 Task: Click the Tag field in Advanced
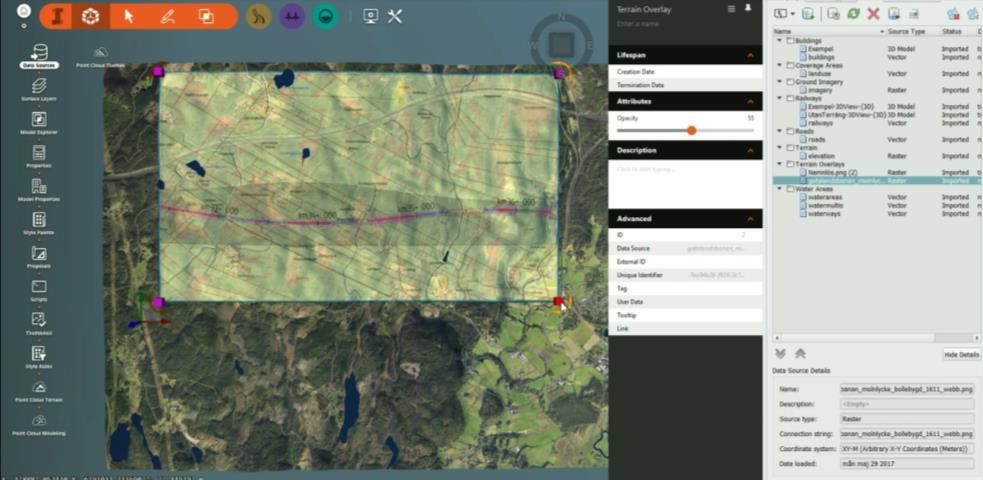pyautogui.click(x=686, y=288)
